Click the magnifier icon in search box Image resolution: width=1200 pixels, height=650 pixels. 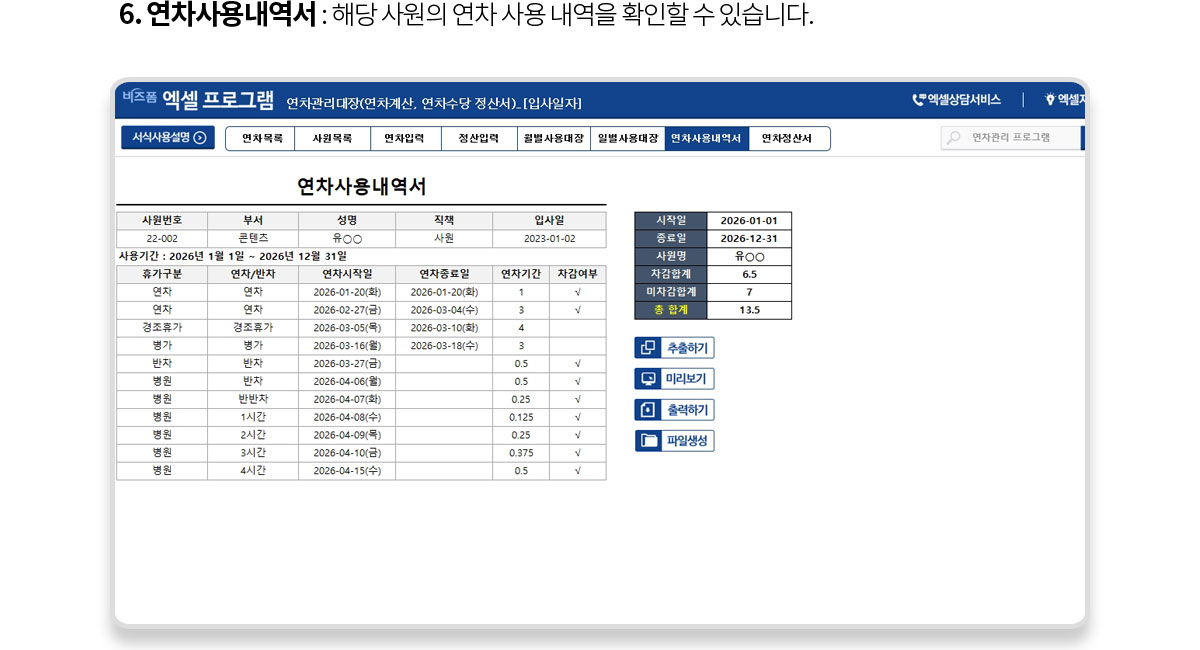tap(954, 138)
